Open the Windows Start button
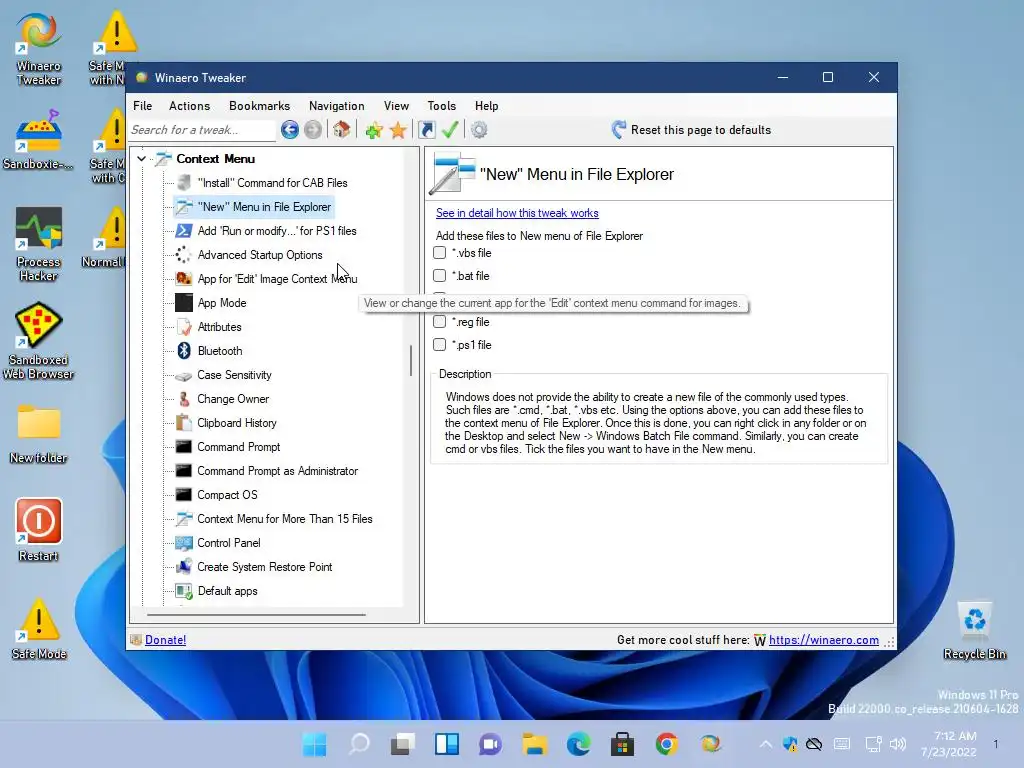The image size is (1024, 768). [314, 744]
